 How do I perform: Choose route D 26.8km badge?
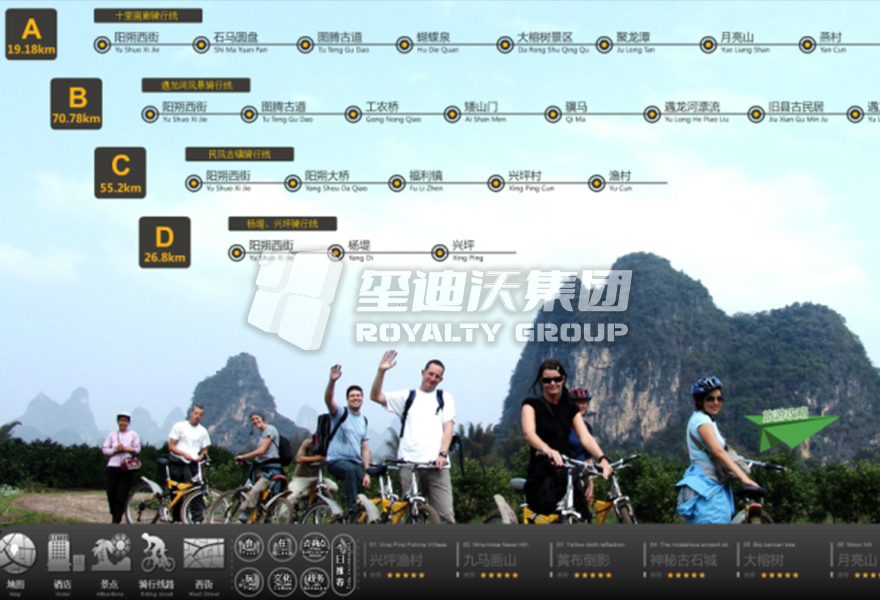(164, 242)
